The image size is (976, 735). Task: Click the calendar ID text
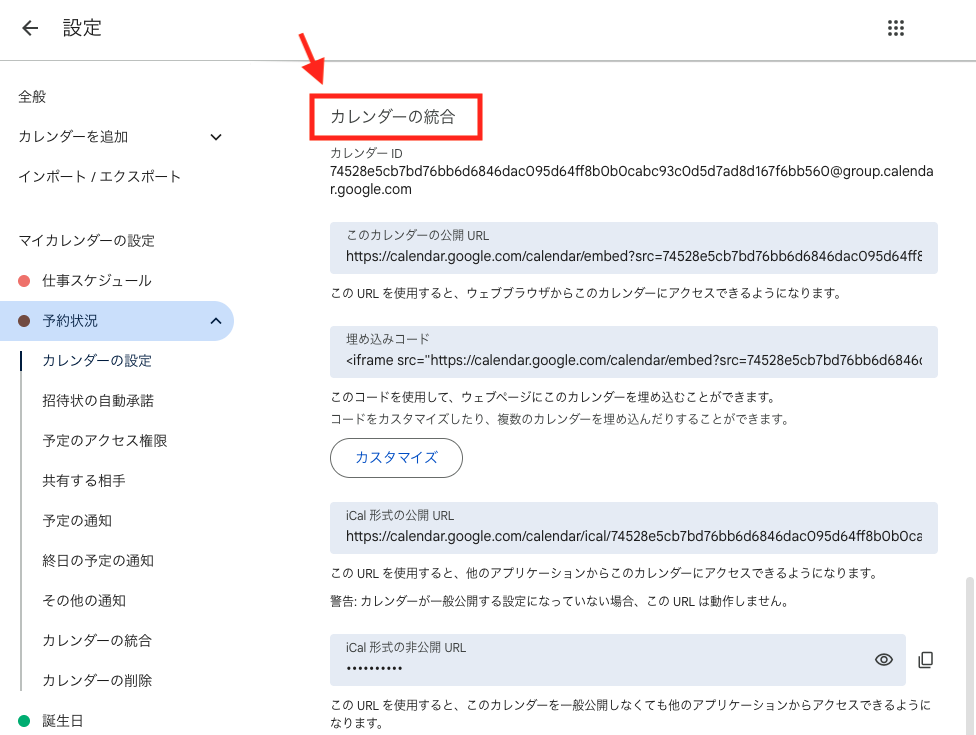click(631, 180)
